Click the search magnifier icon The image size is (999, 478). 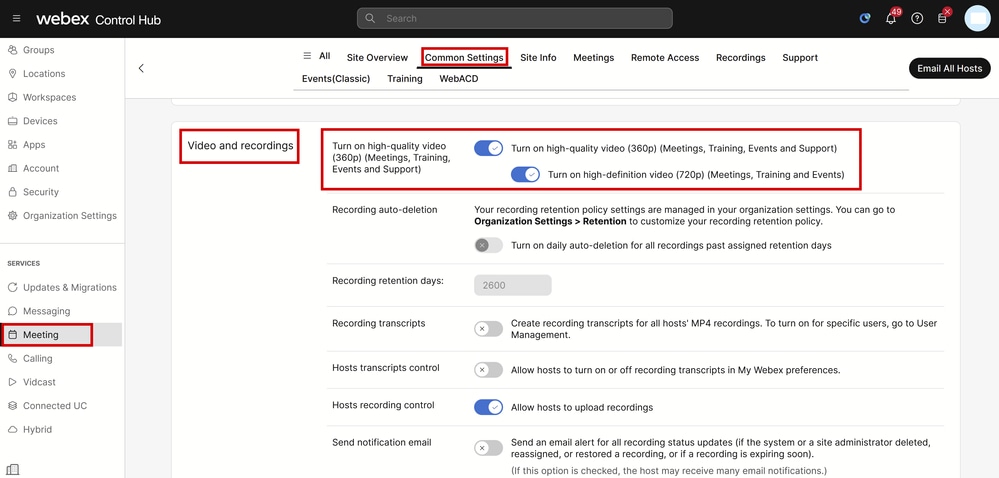tap(370, 18)
